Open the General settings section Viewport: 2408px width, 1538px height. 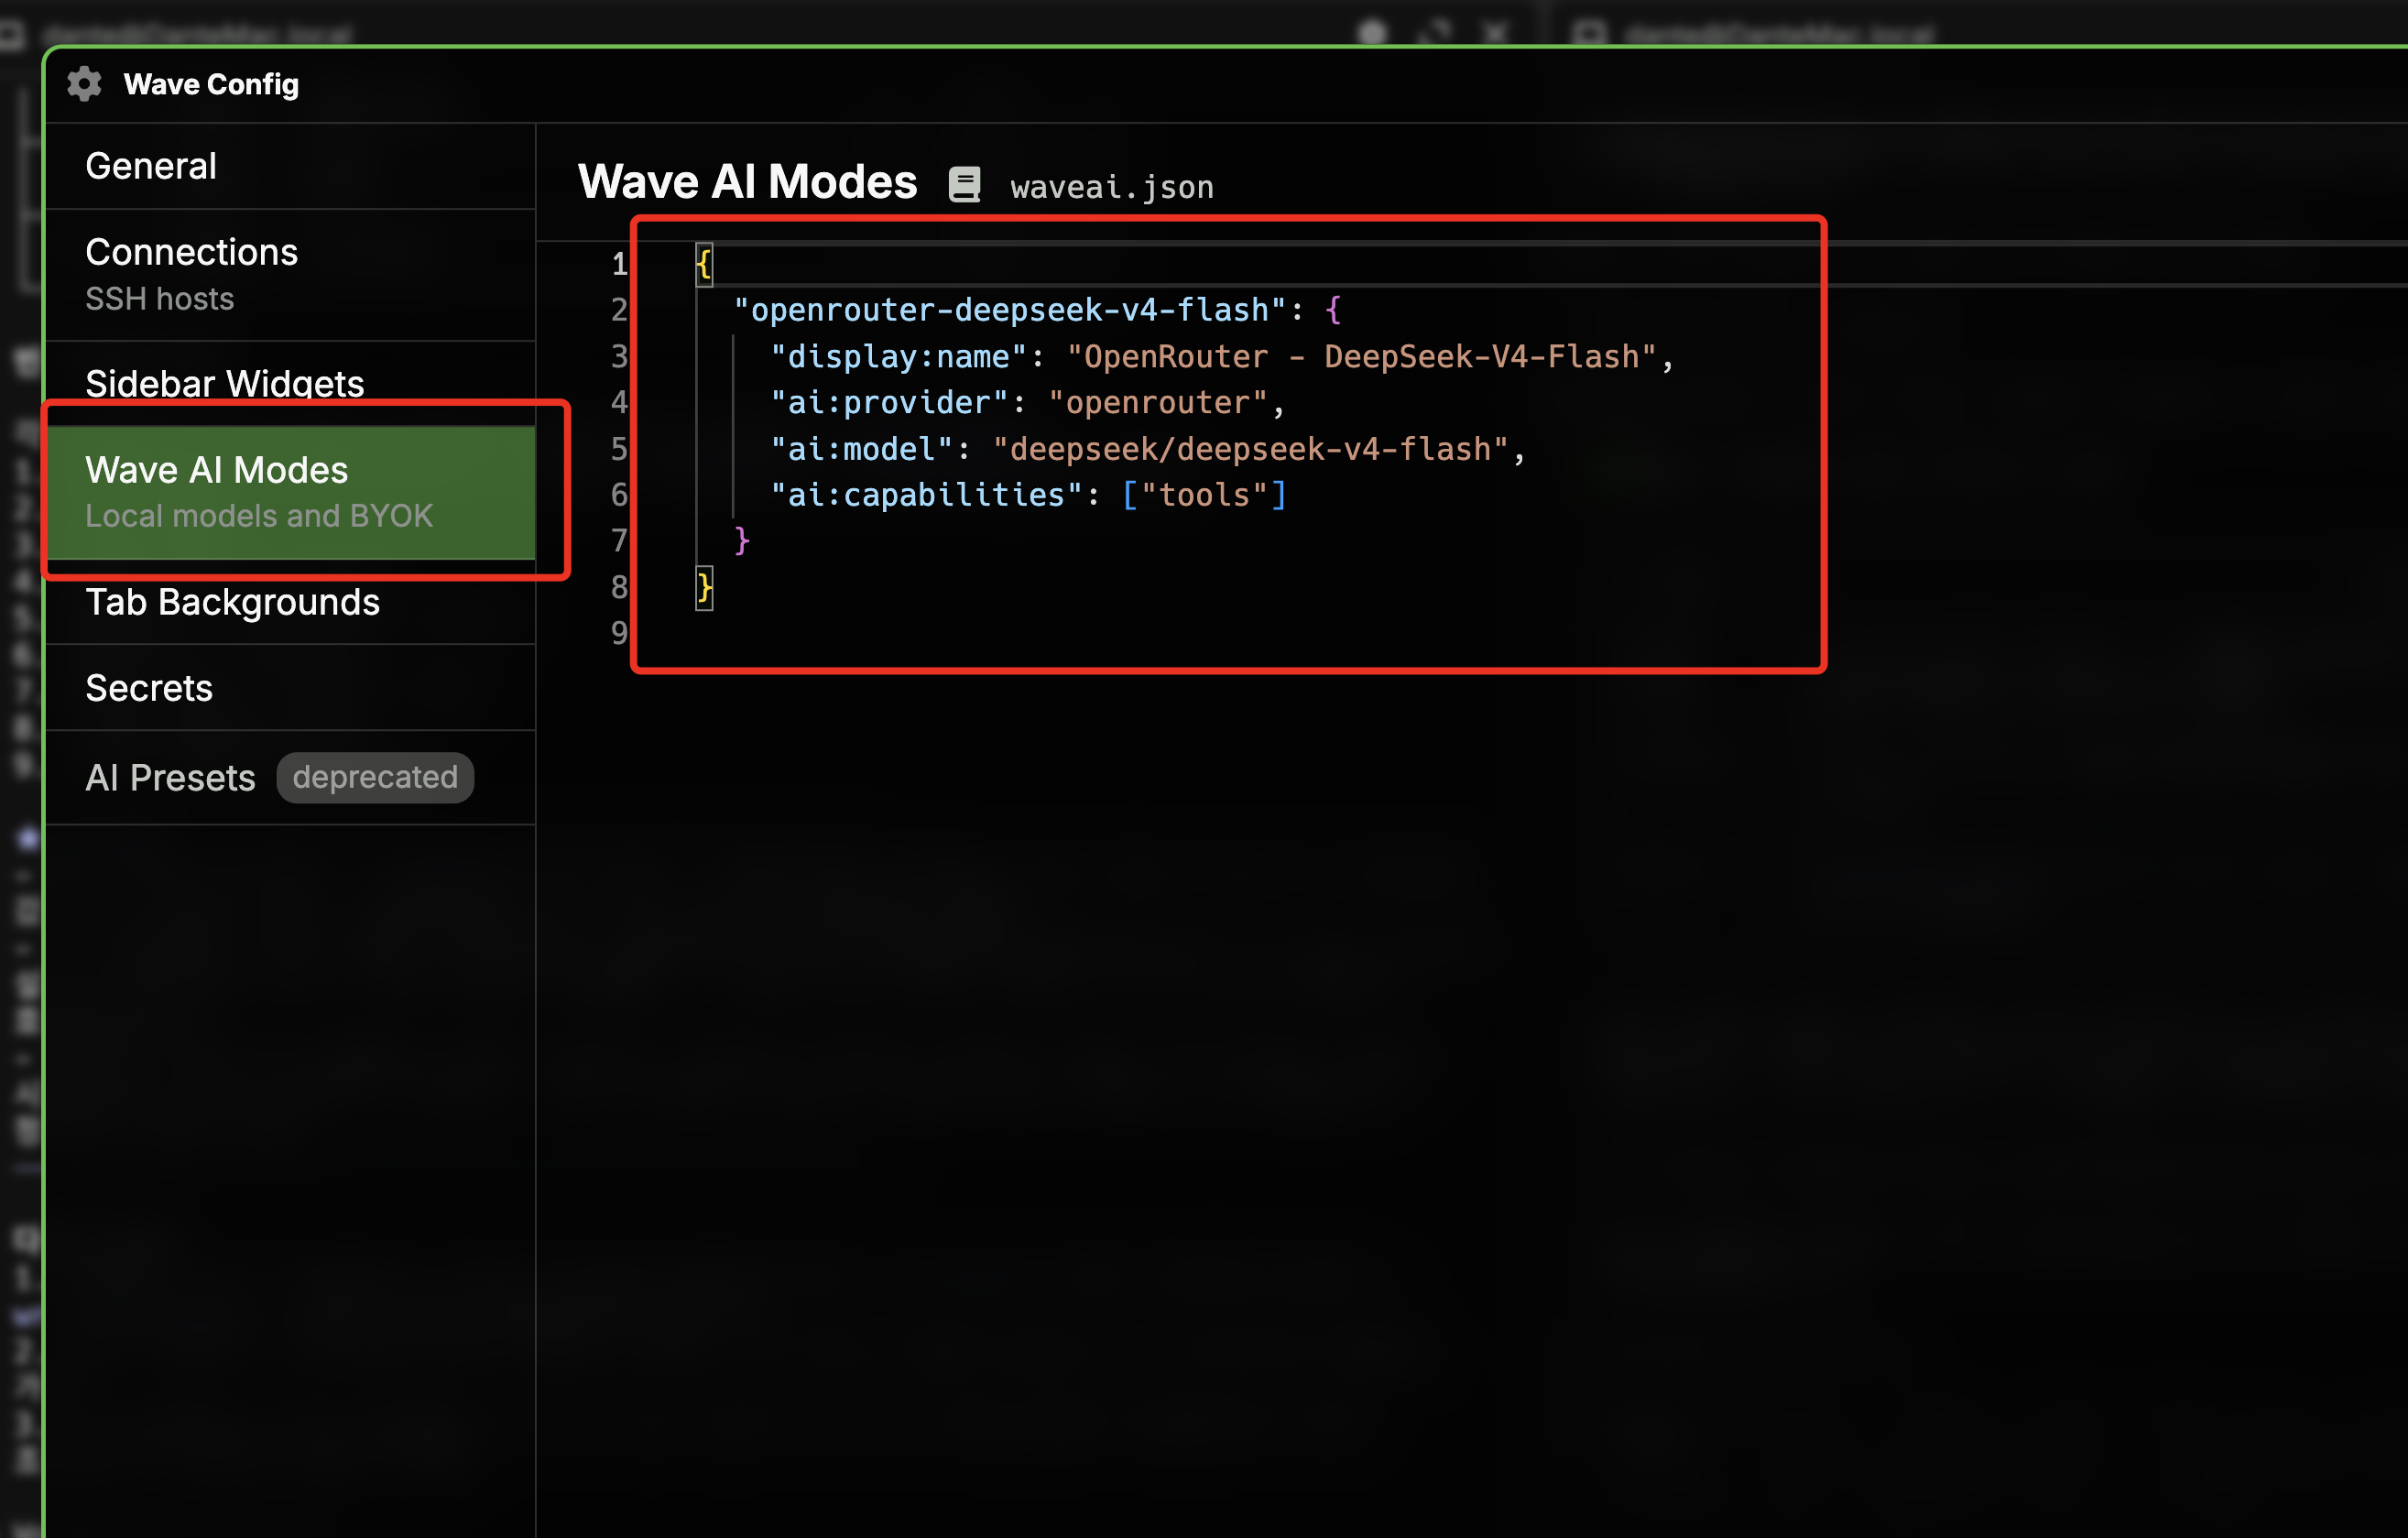click(290, 166)
